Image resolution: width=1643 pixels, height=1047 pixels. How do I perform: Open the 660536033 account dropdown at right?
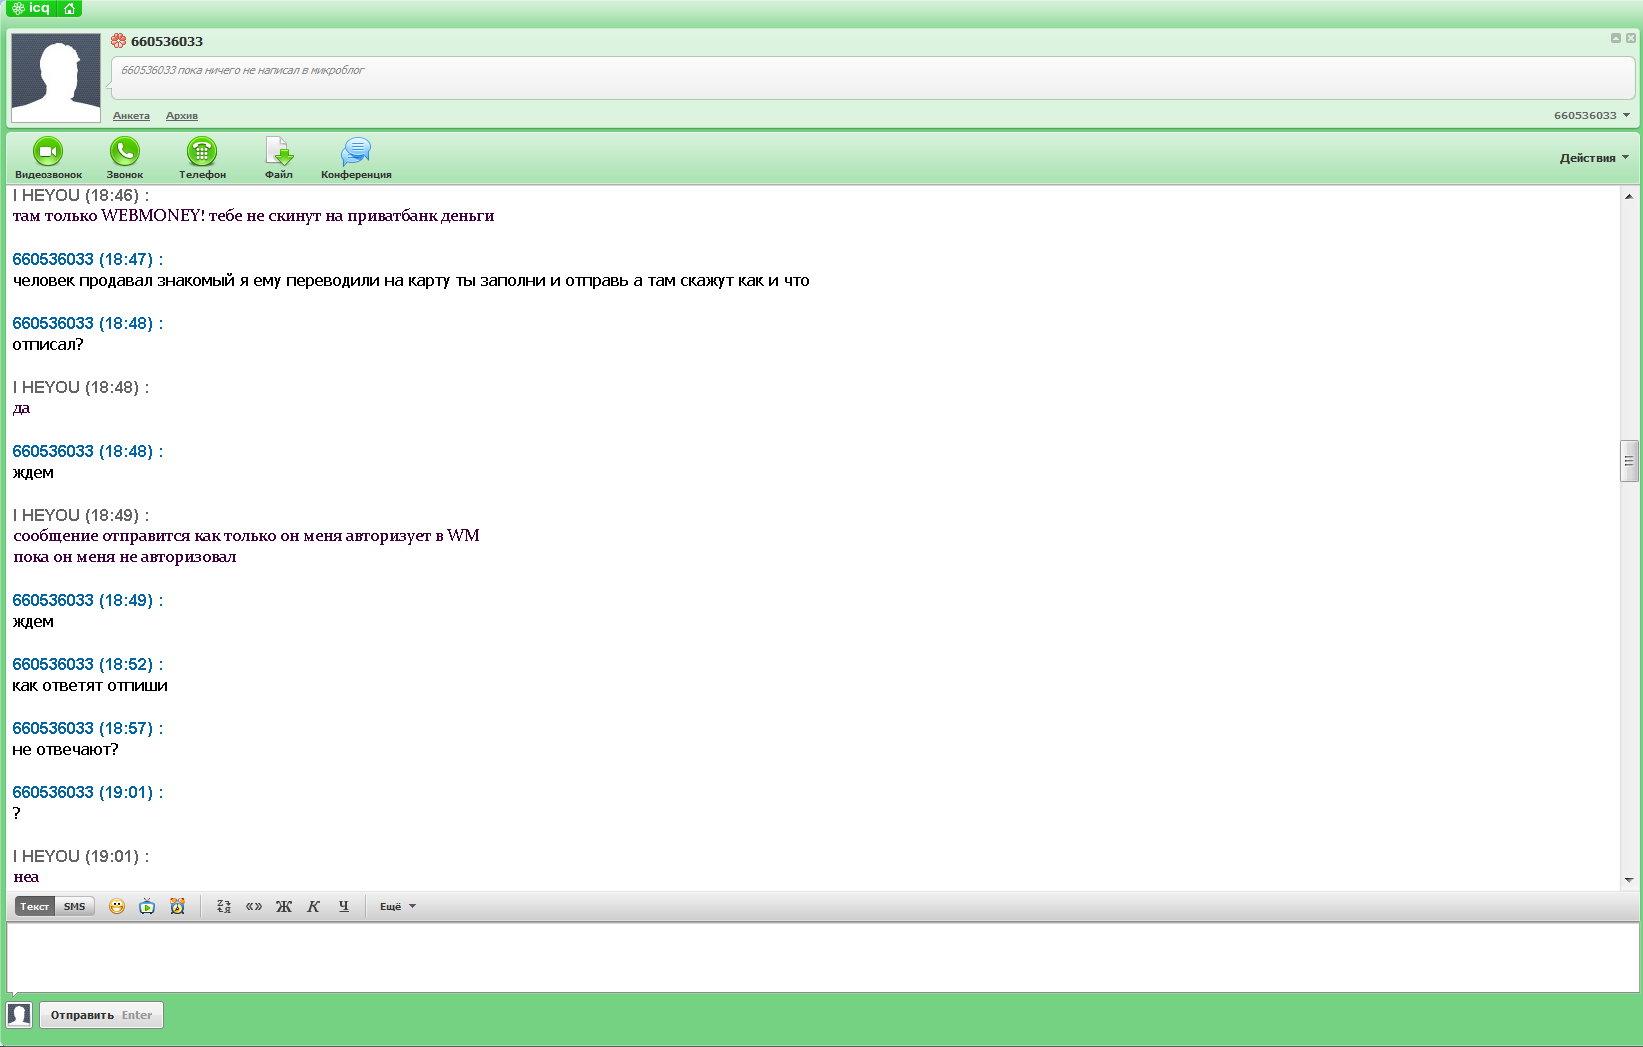pos(1591,115)
